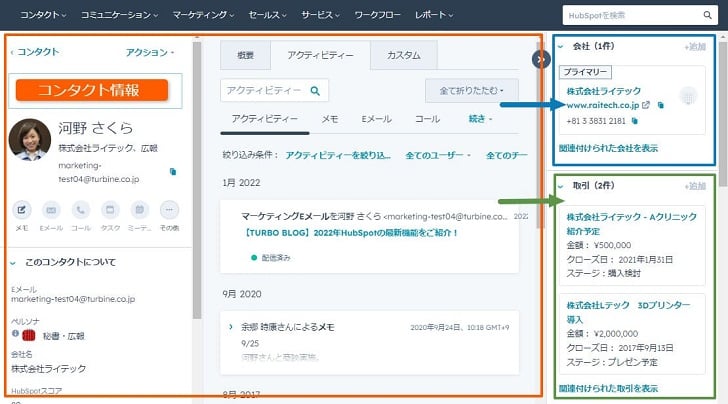Click the round panel collapse arrow button

[541, 59]
